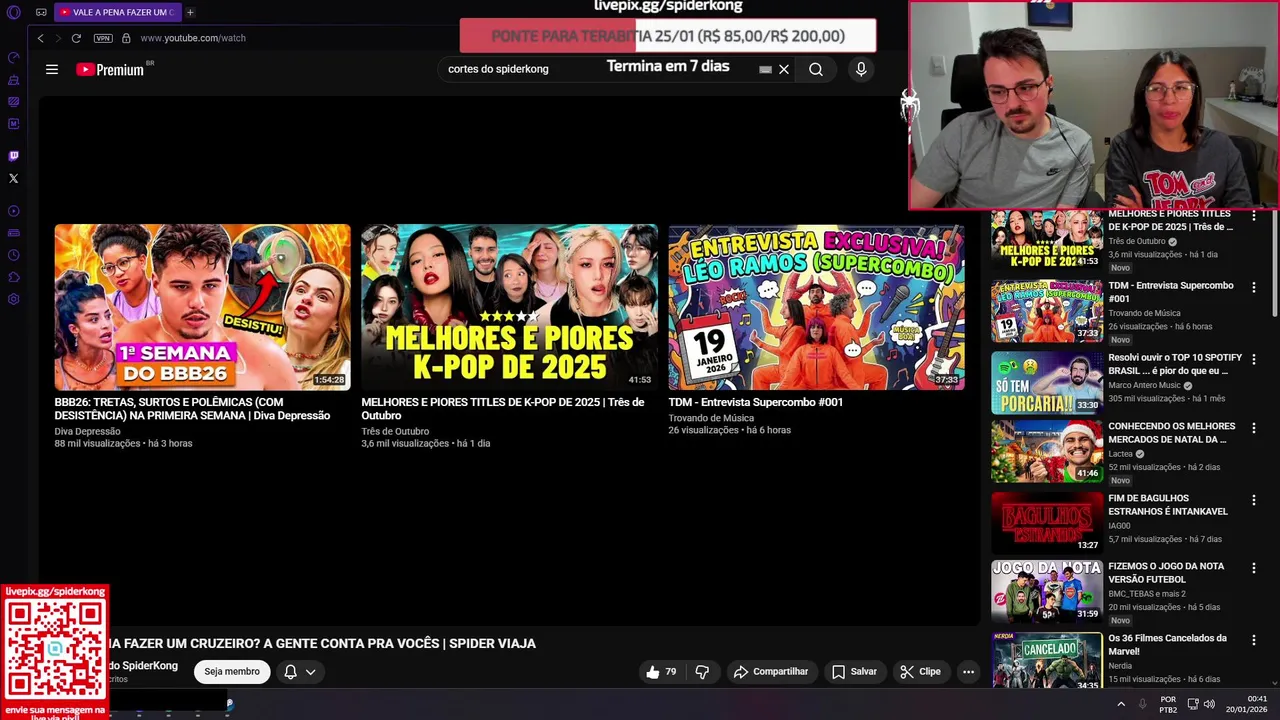The image size is (1280, 720).
Task: Open Twitch panel in sidebar
Action: tap(13, 156)
